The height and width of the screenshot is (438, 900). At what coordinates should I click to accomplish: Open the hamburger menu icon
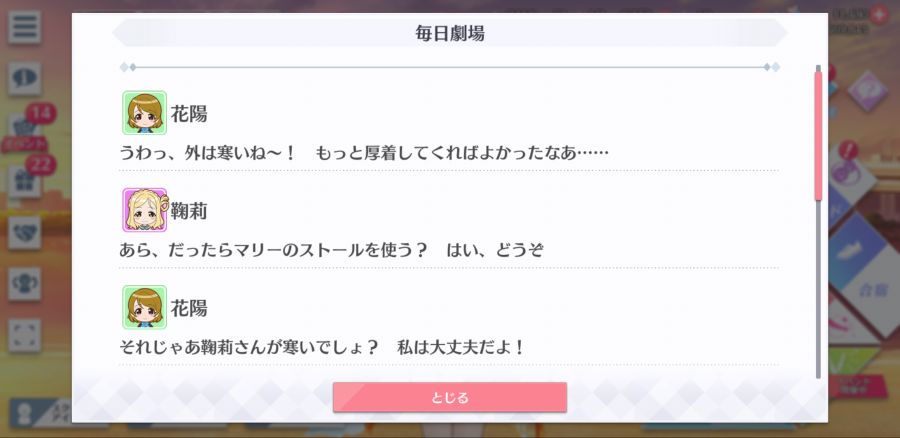[x=24, y=27]
